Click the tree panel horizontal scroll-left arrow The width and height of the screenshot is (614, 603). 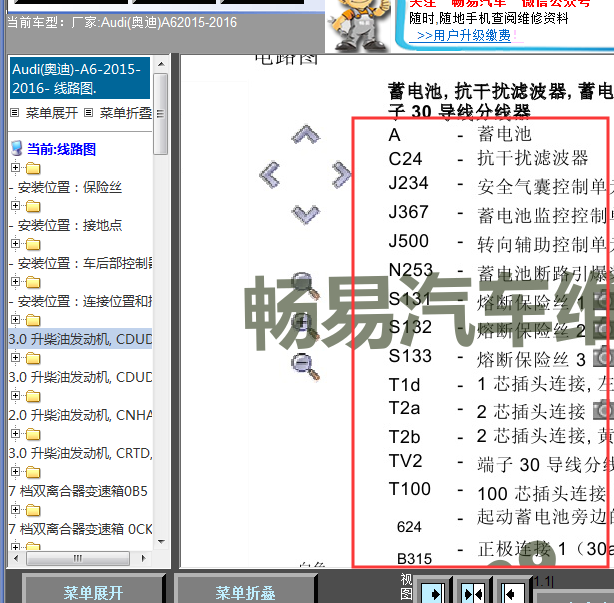pyautogui.click(x=16, y=558)
